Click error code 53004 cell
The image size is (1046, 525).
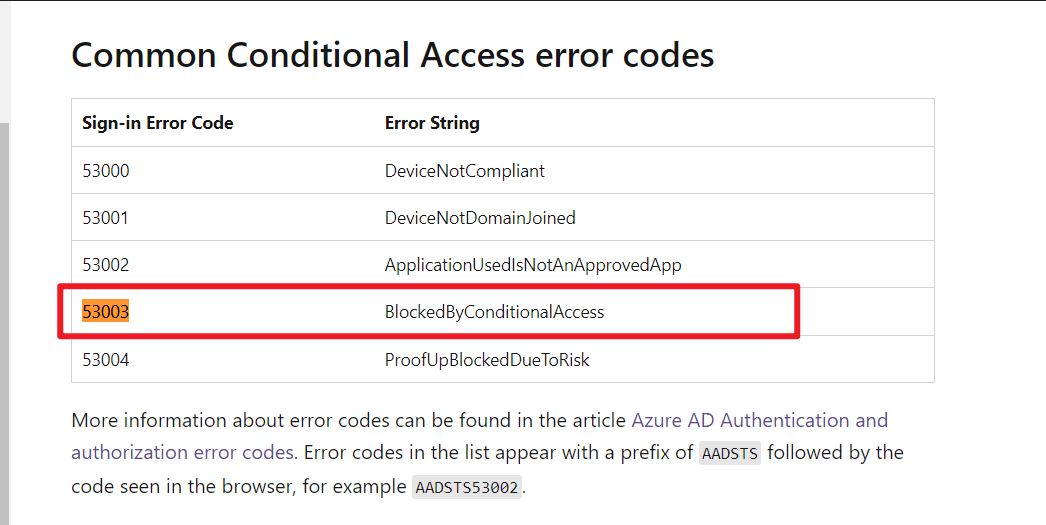[x=105, y=360]
